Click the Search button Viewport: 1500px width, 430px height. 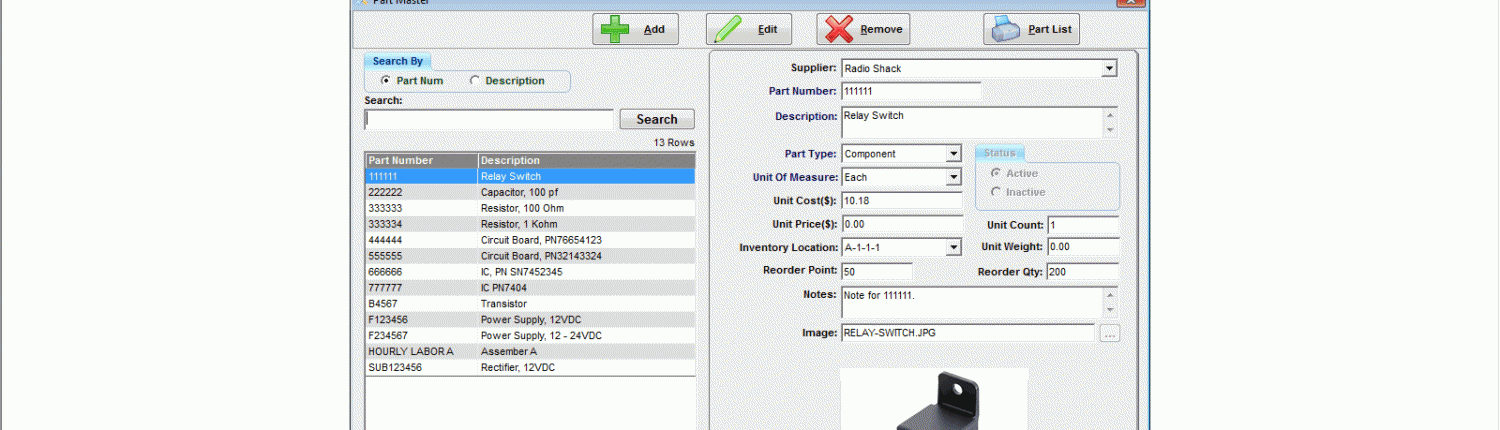[x=657, y=119]
